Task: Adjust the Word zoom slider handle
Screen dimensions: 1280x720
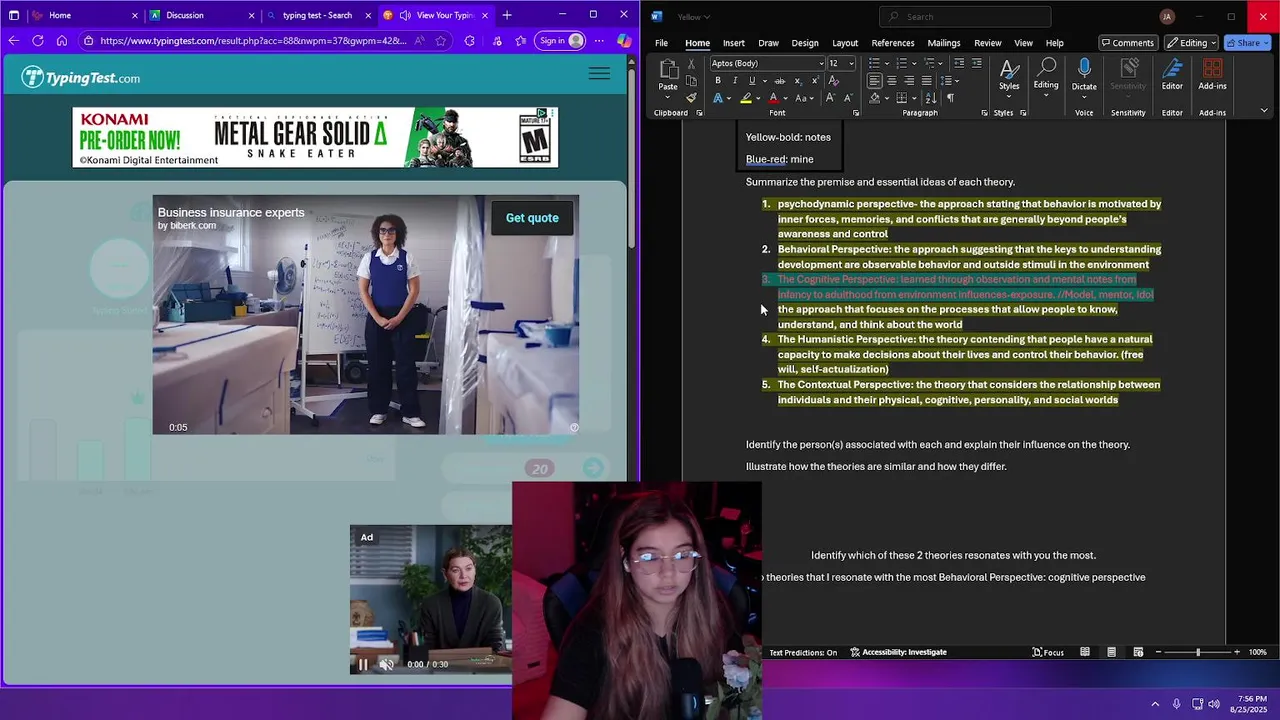Action: (x=1197, y=652)
